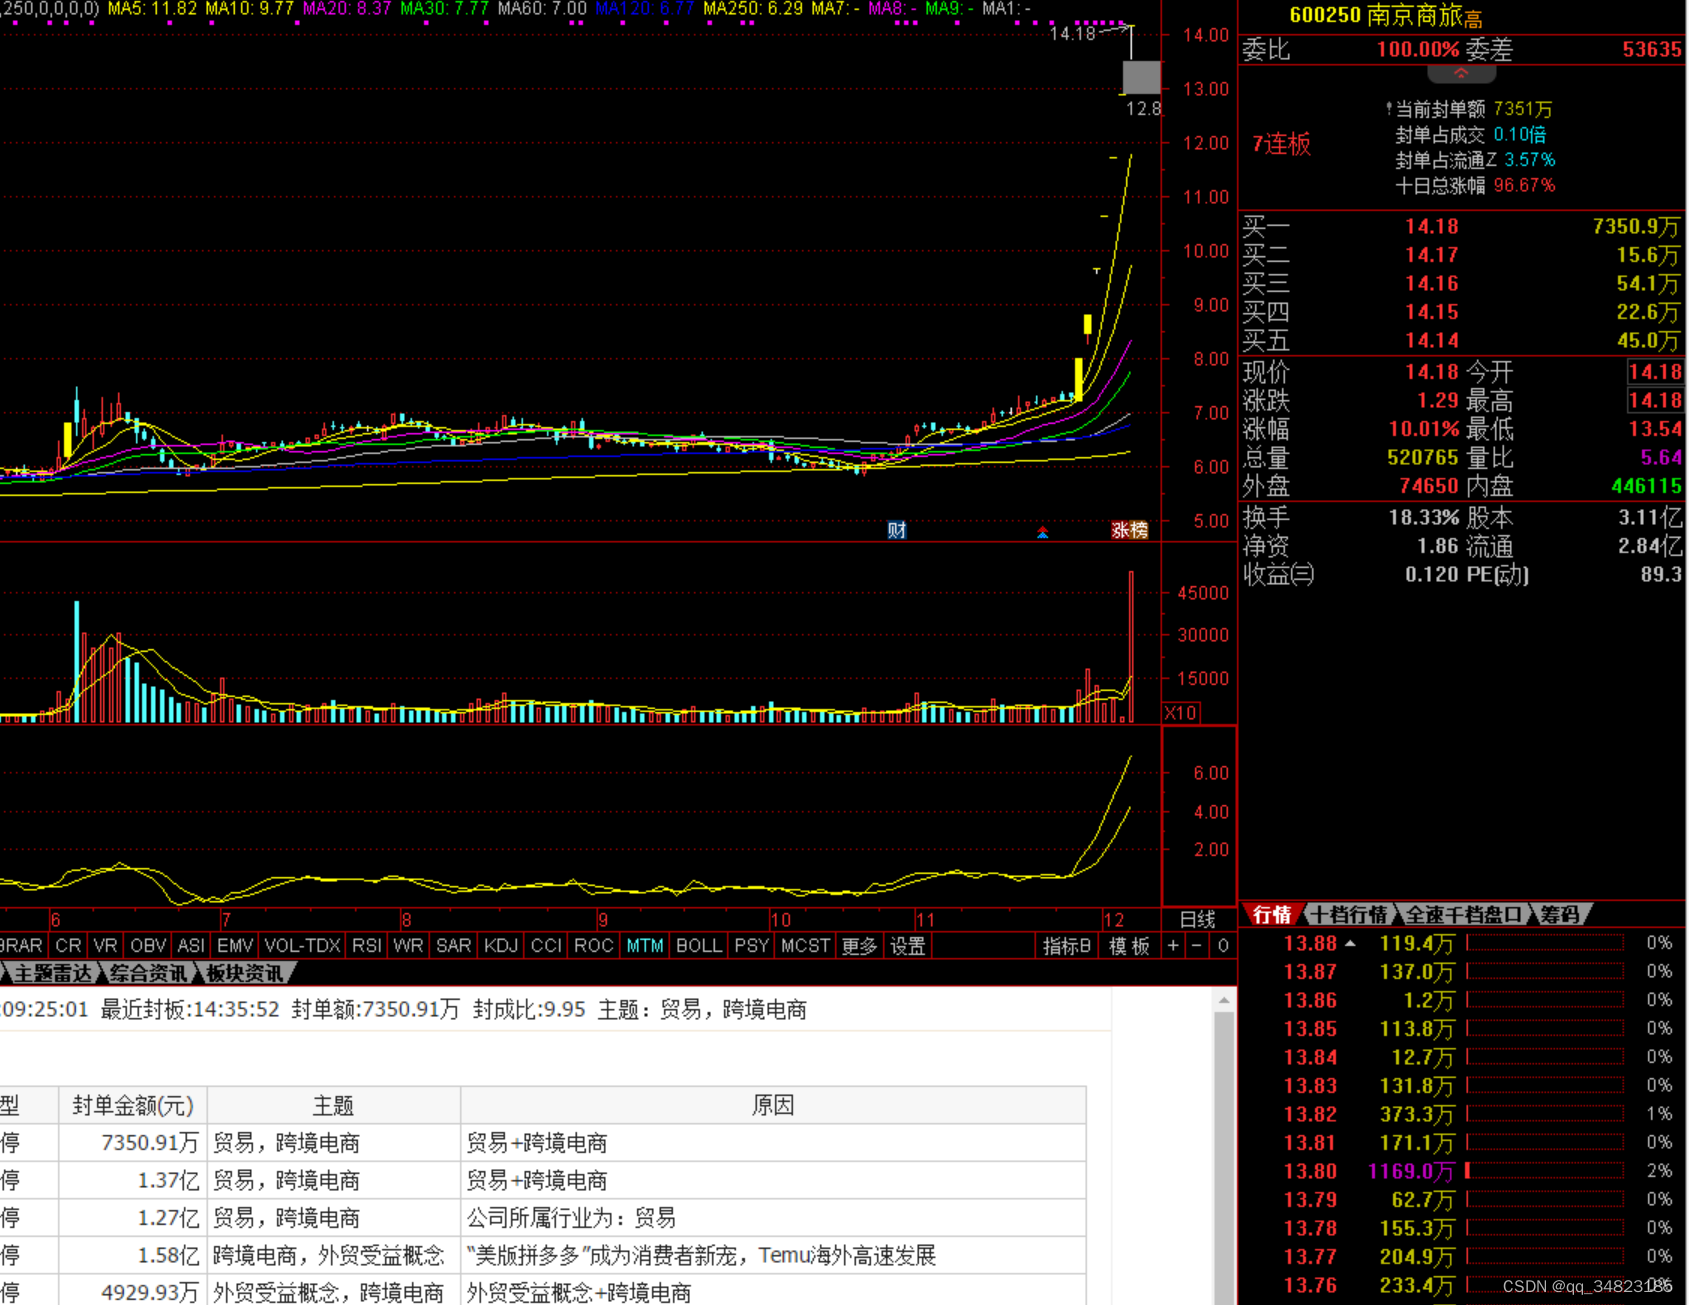
Task: Click the MA250: 6.29 legend label
Action: point(753,9)
